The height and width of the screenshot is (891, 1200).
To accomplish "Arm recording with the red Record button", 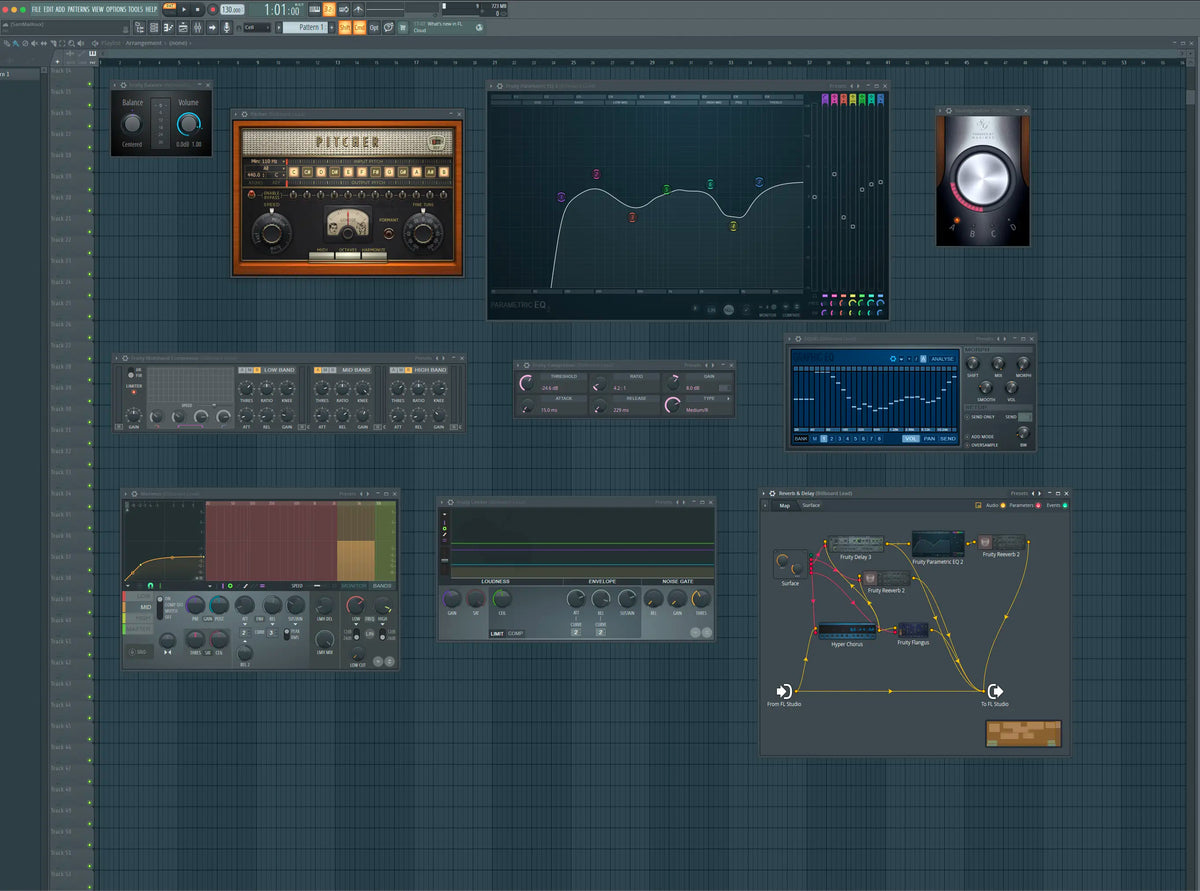I will click(x=213, y=9).
